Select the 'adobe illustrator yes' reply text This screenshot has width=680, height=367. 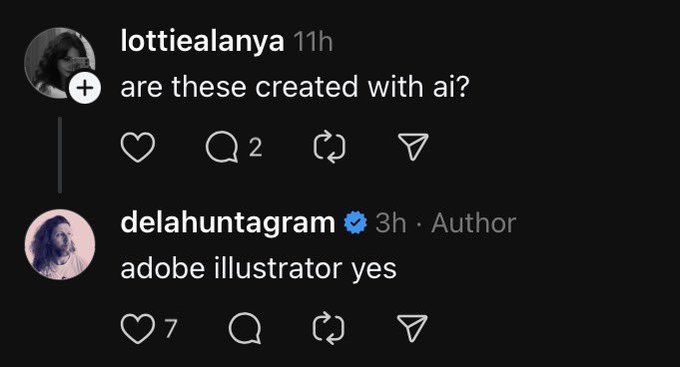[x=258, y=269]
